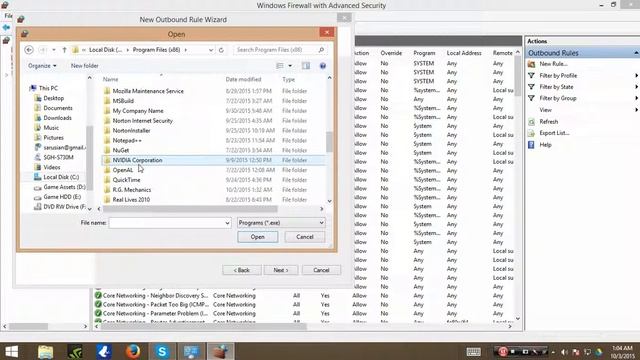640x360 pixels.
Task: Select the Mozilla Maintenance Service folder
Action: point(148,91)
